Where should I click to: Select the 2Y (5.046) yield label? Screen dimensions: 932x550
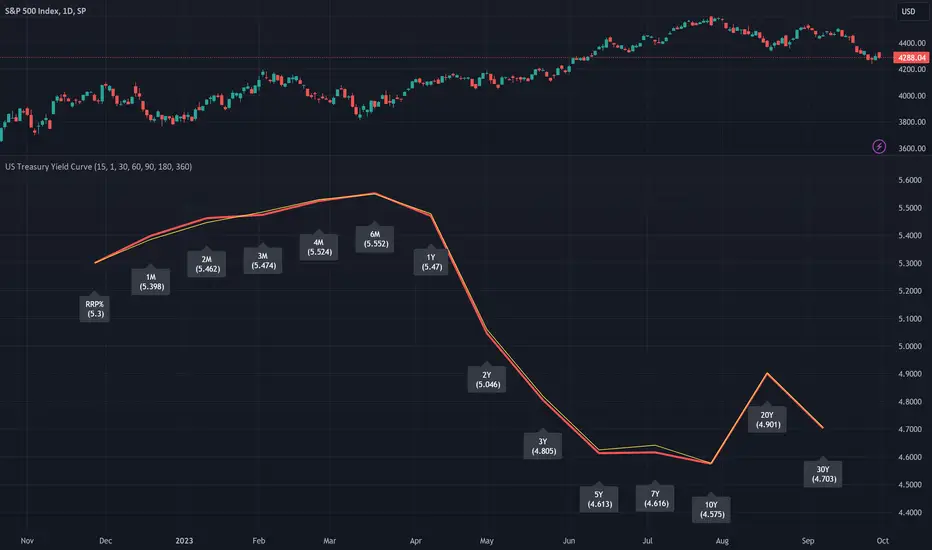487,379
